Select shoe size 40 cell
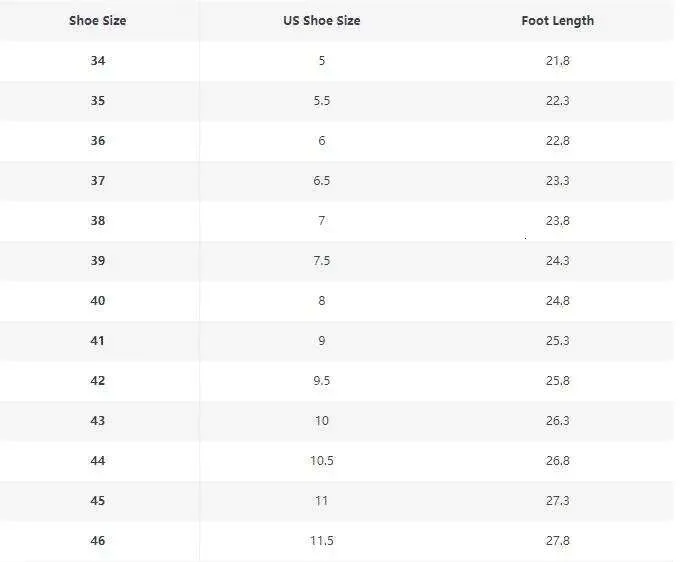Viewport: 680px width, 562px height. (98, 301)
